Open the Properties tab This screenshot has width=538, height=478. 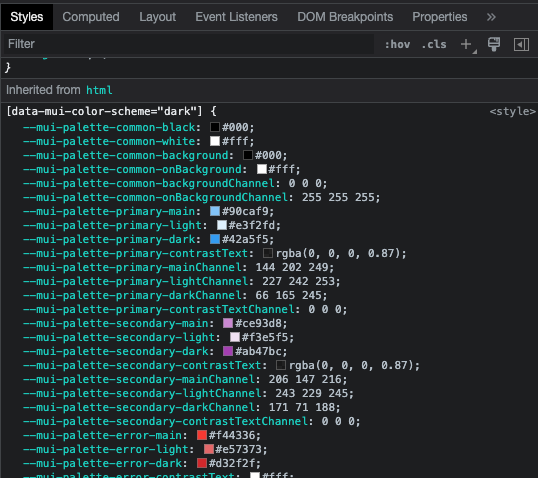(x=440, y=17)
